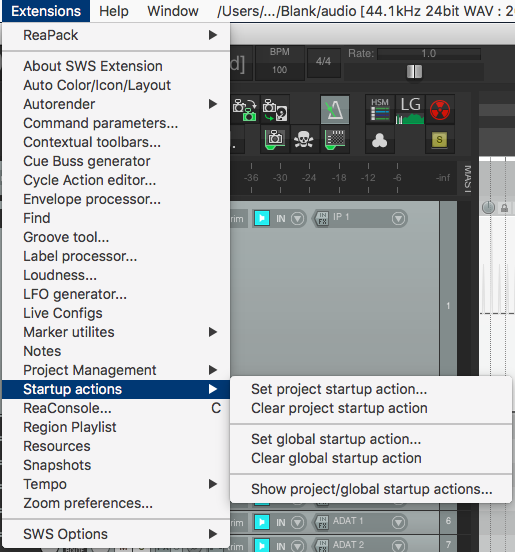The image size is (515, 552).
Task: Open Auto Color/Icon/Layout
Action: (x=116, y=85)
